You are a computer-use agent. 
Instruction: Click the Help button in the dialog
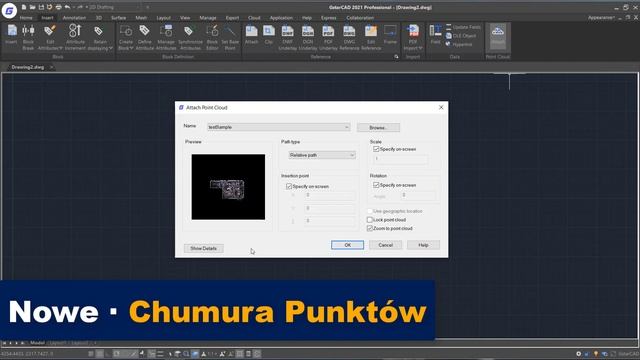(423, 245)
